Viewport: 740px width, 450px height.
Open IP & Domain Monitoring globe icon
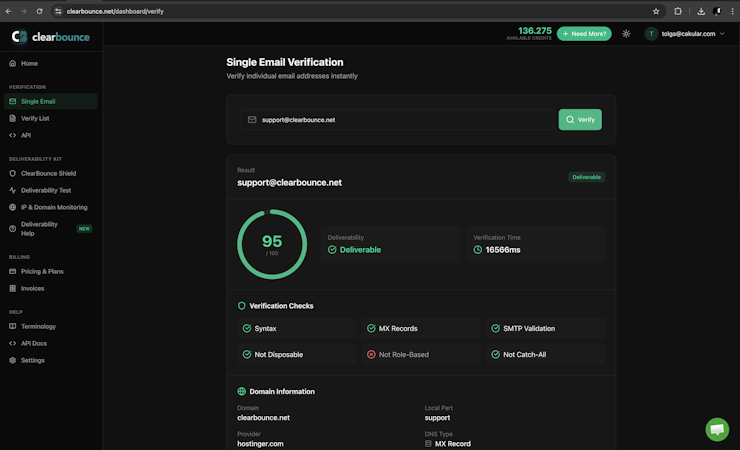tap(13, 207)
